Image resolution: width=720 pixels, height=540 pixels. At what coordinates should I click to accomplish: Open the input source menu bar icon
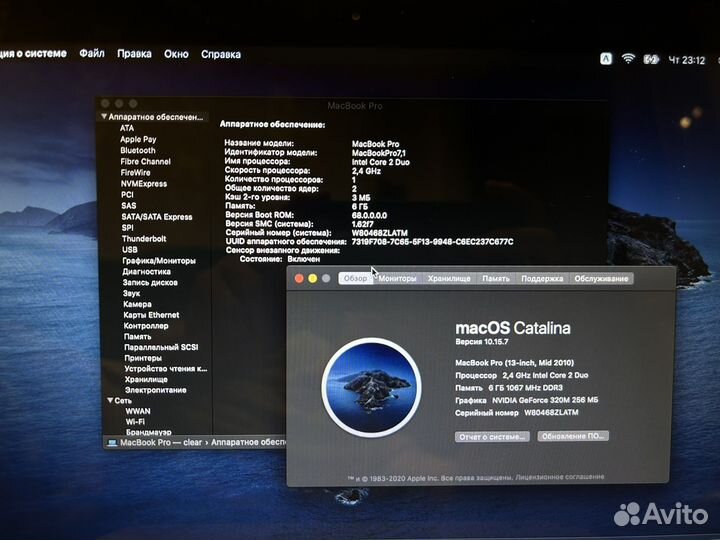606,59
